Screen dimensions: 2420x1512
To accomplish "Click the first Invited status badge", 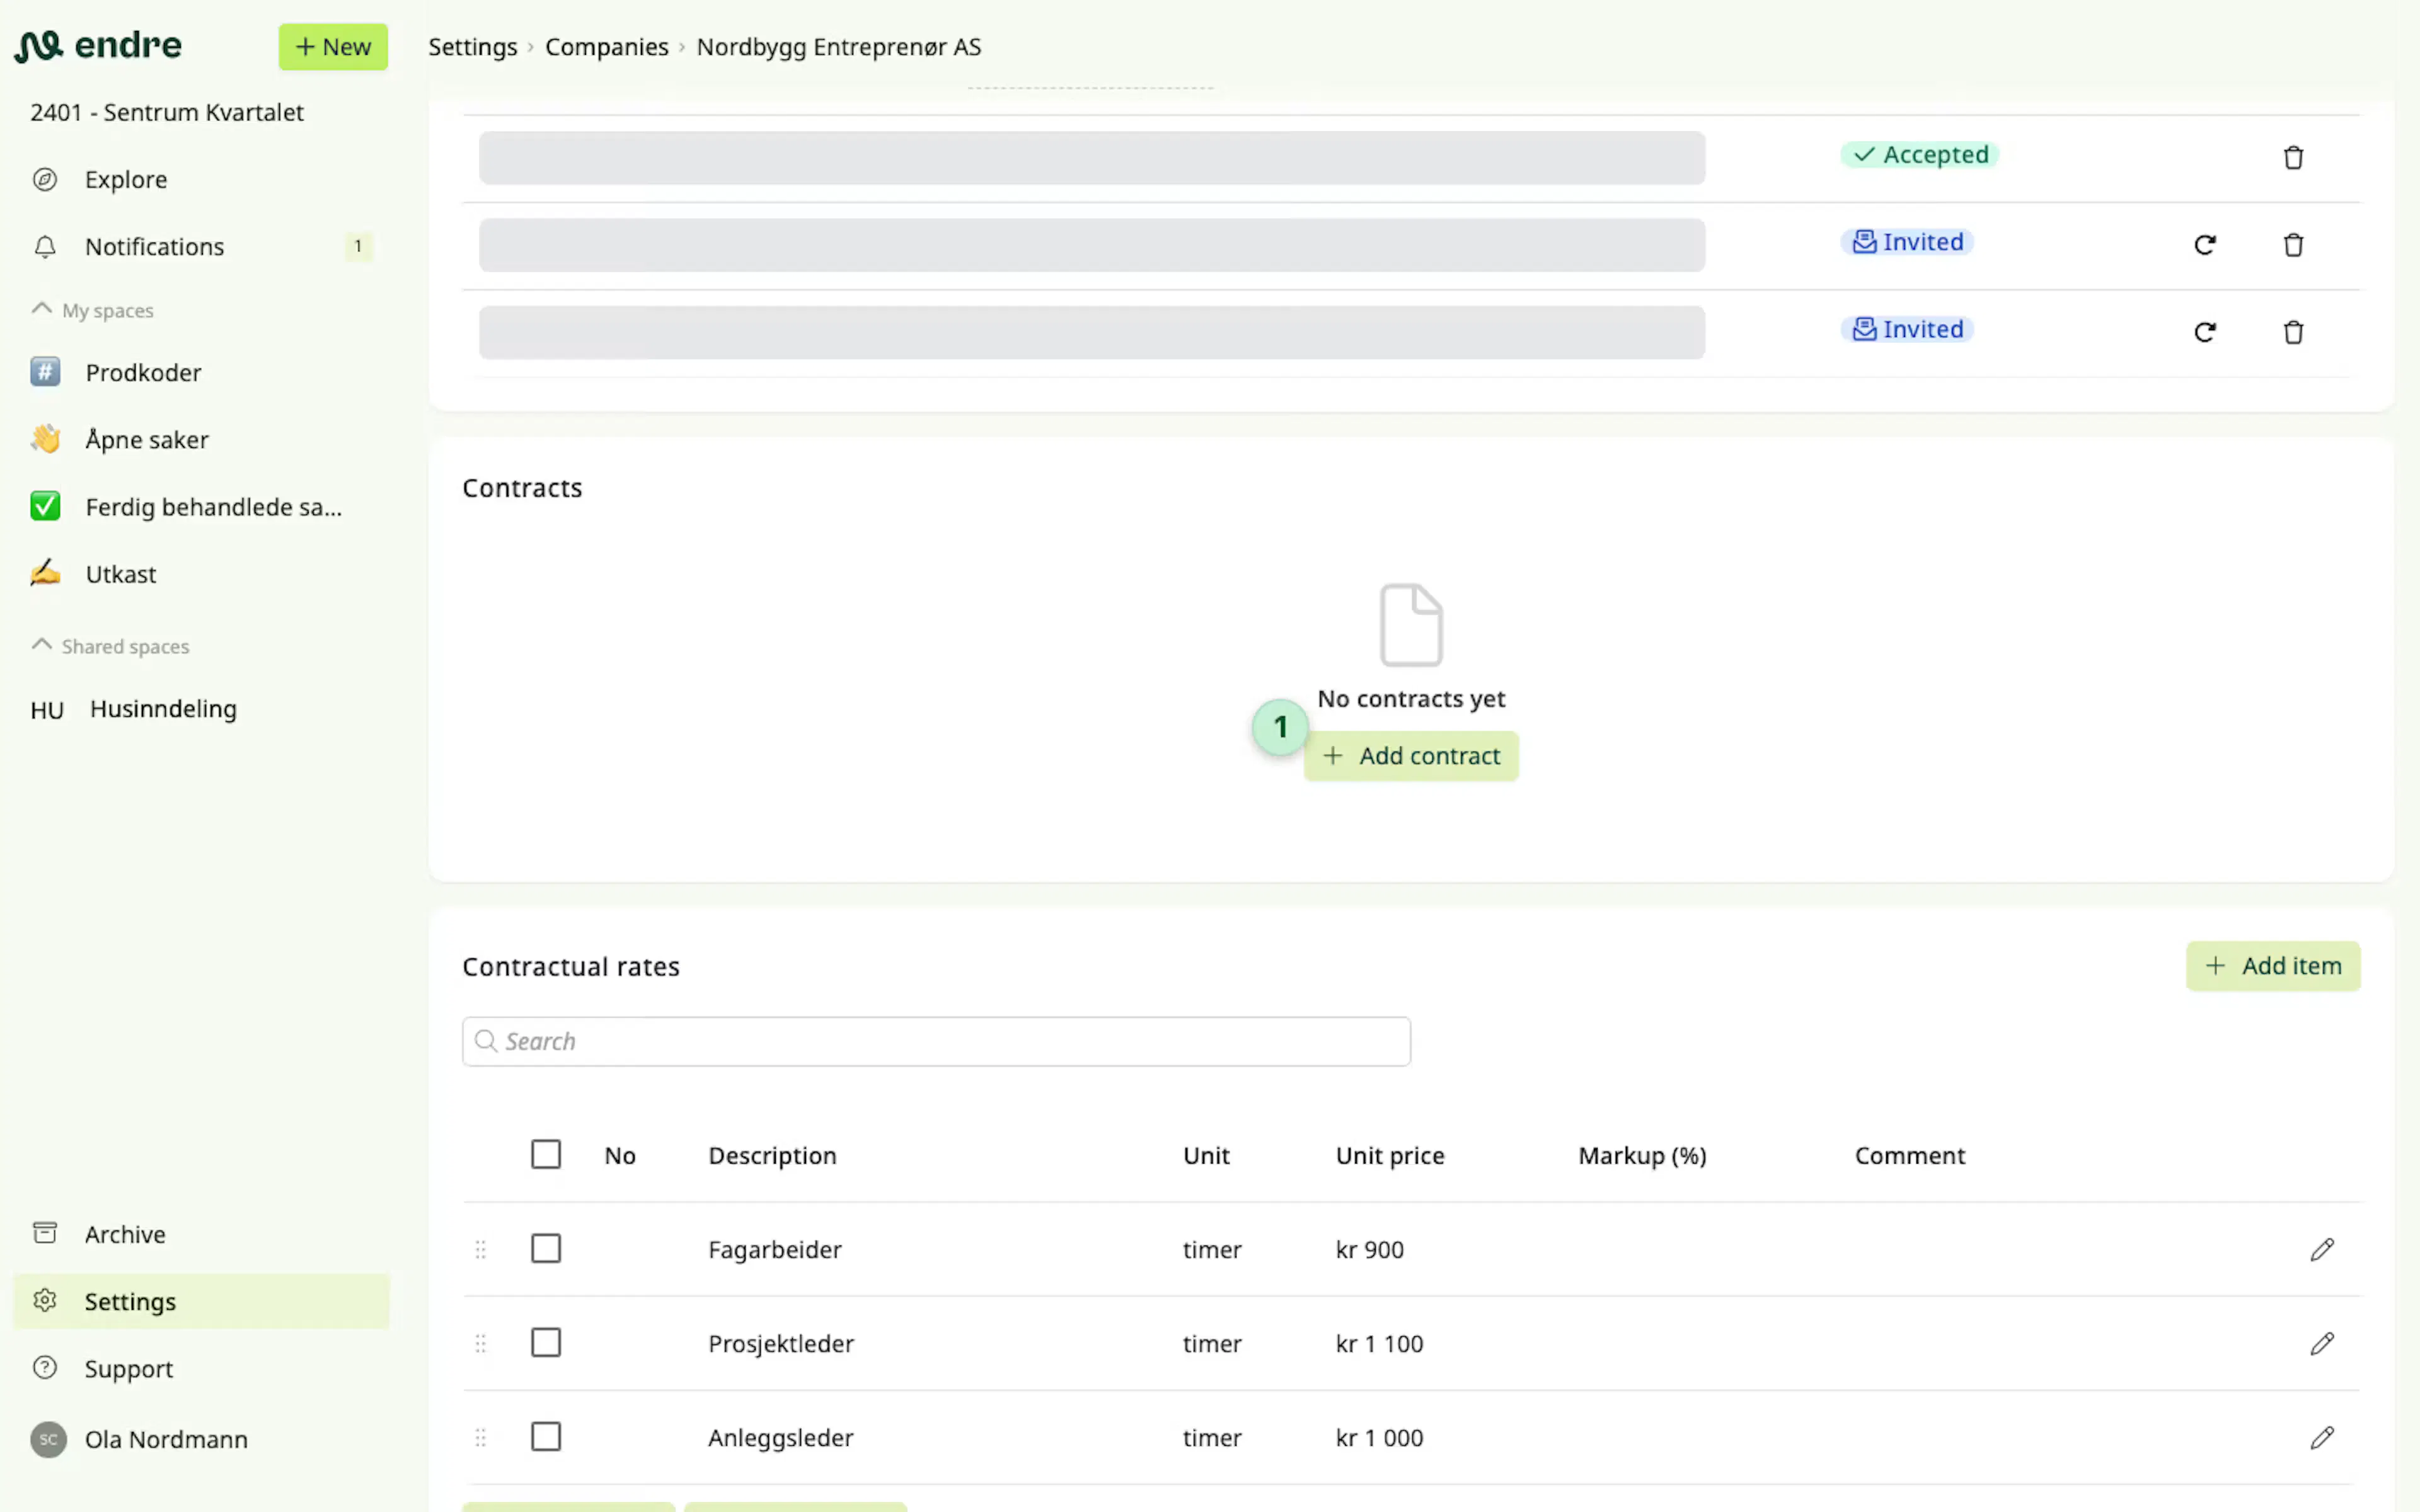I will [x=1907, y=242].
